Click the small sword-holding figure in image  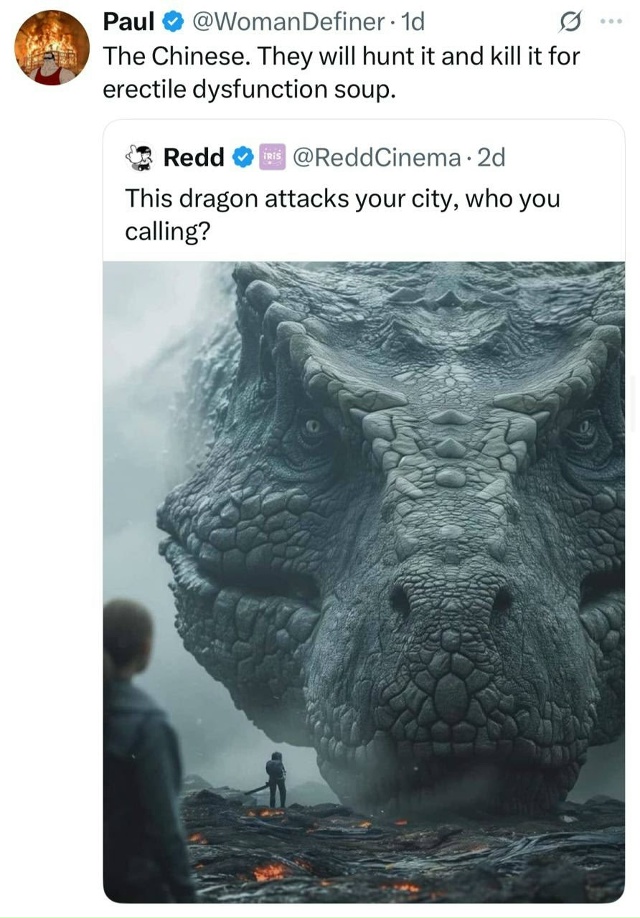275,780
